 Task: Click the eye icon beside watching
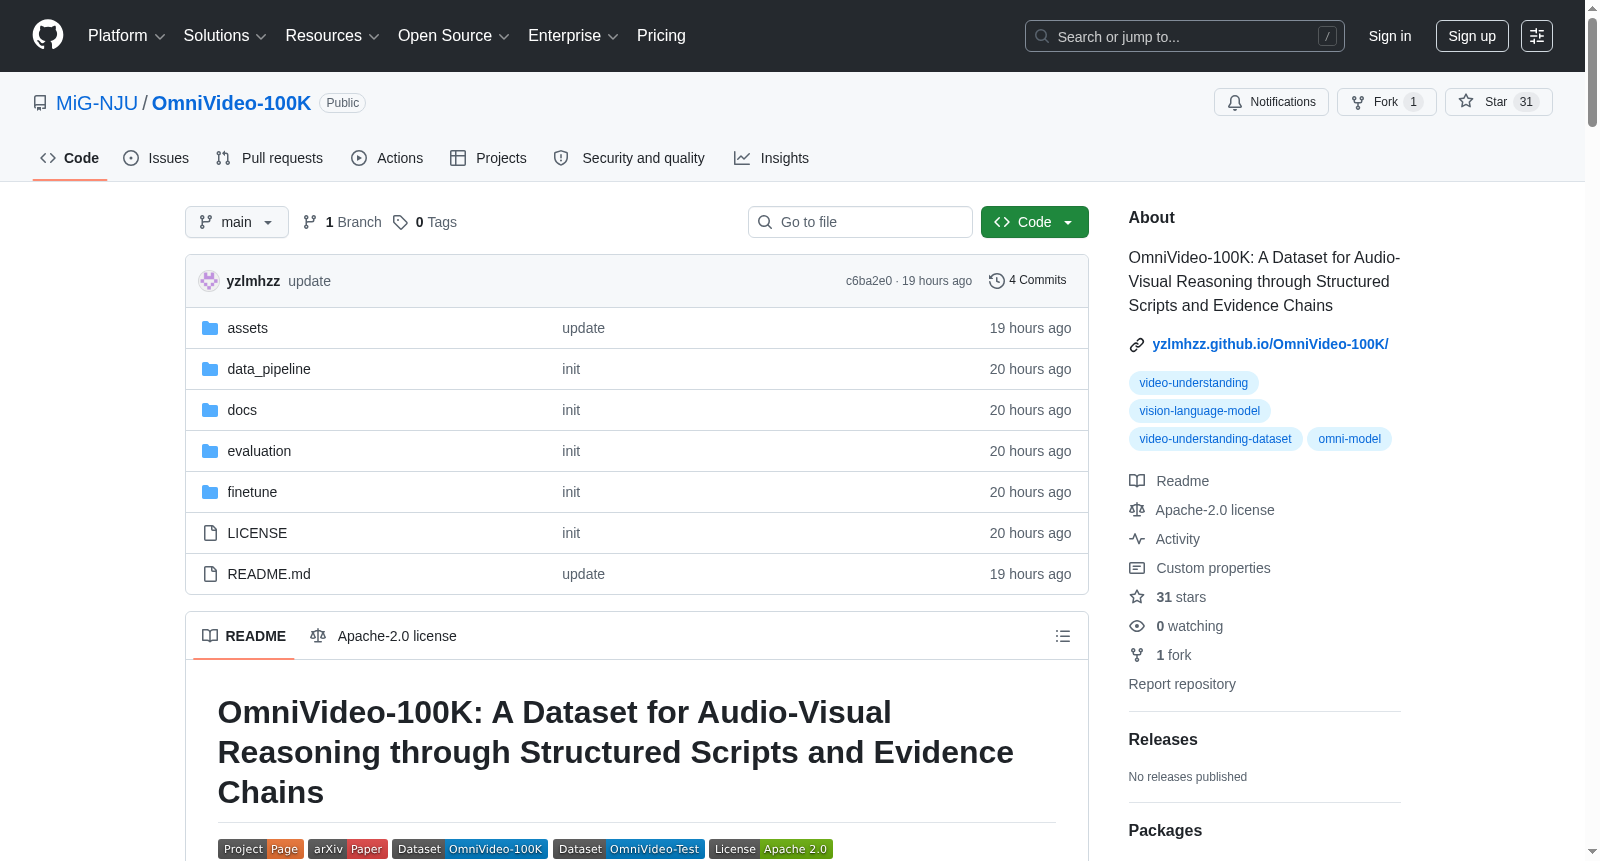pos(1137,626)
